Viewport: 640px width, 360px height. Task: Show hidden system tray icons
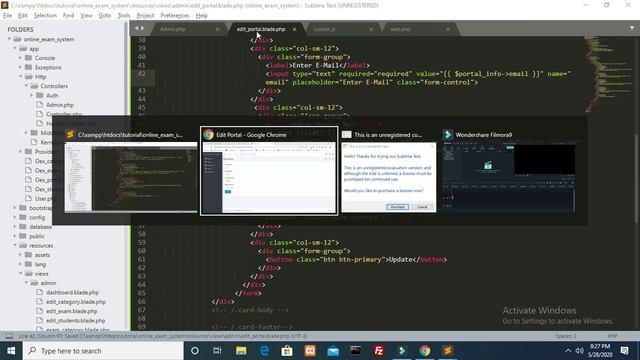[x=568, y=351]
